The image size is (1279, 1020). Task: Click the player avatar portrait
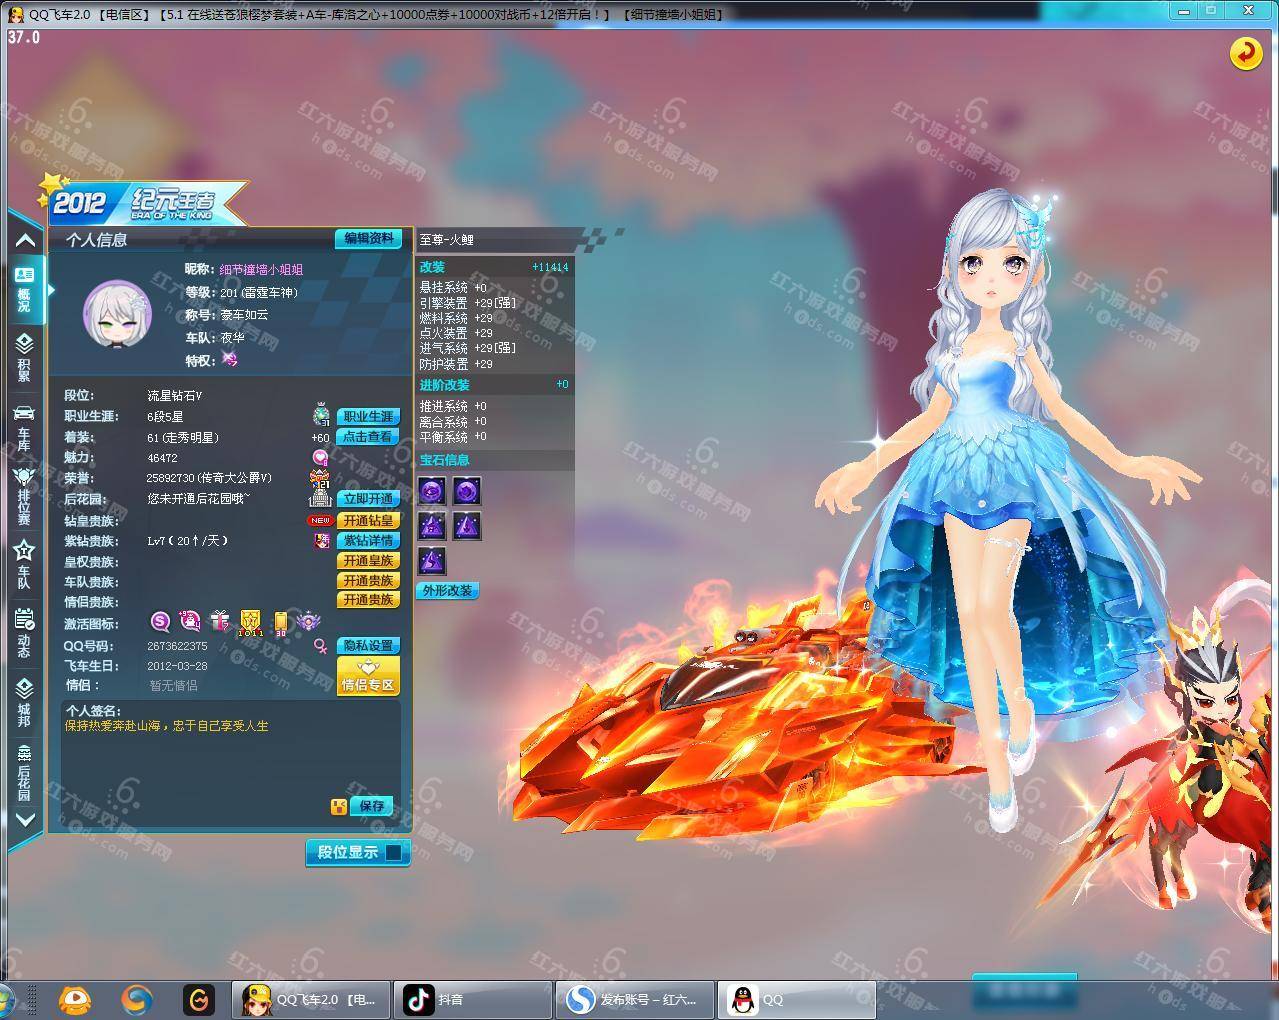tap(117, 314)
